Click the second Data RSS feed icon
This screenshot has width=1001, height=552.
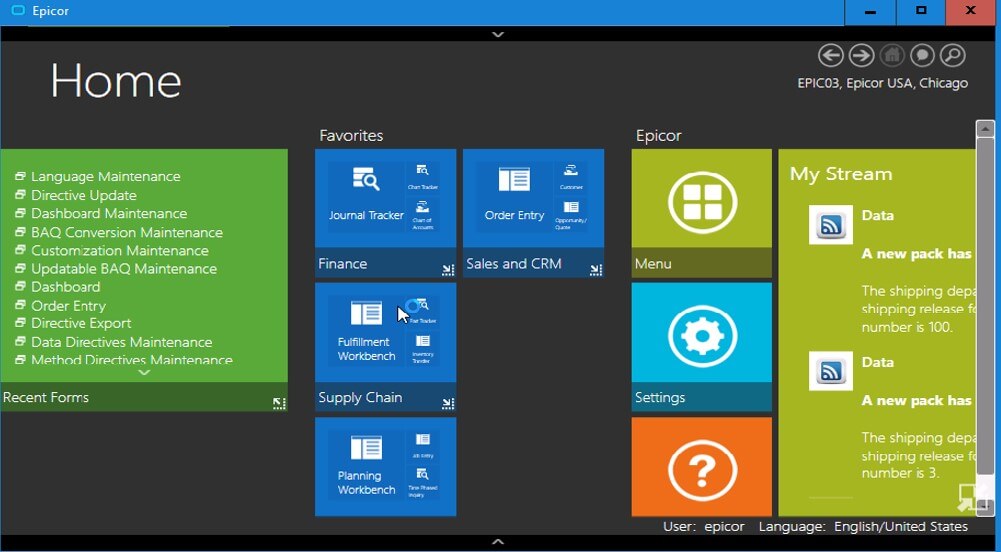click(831, 371)
